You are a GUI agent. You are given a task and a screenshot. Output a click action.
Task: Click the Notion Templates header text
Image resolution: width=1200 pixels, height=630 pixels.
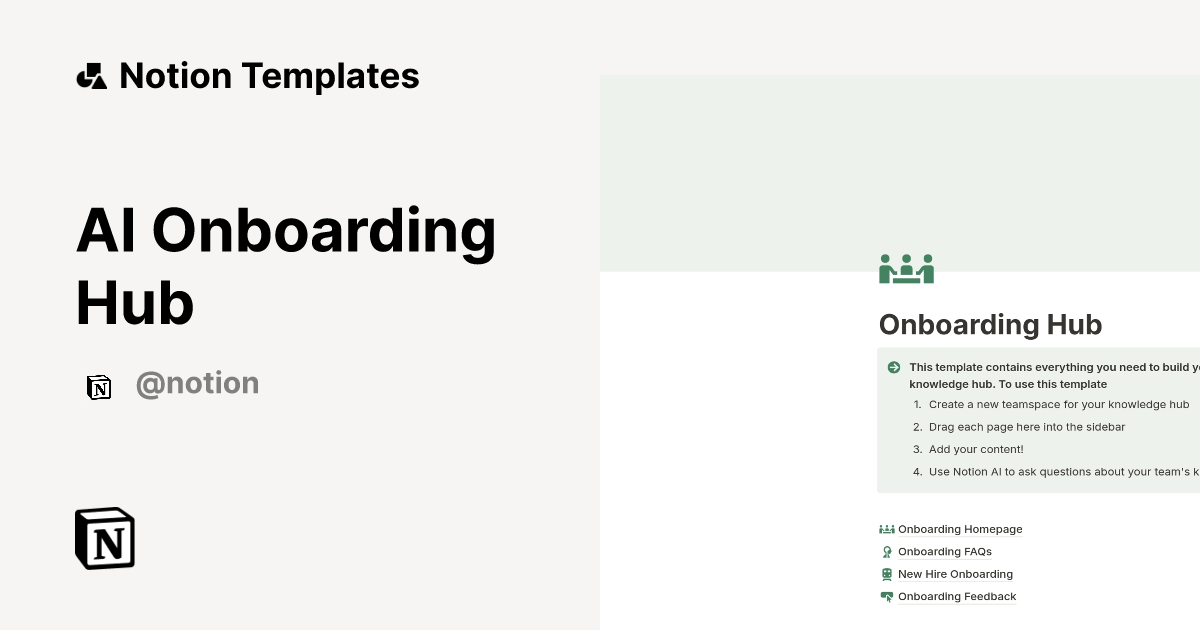click(269, 75)
